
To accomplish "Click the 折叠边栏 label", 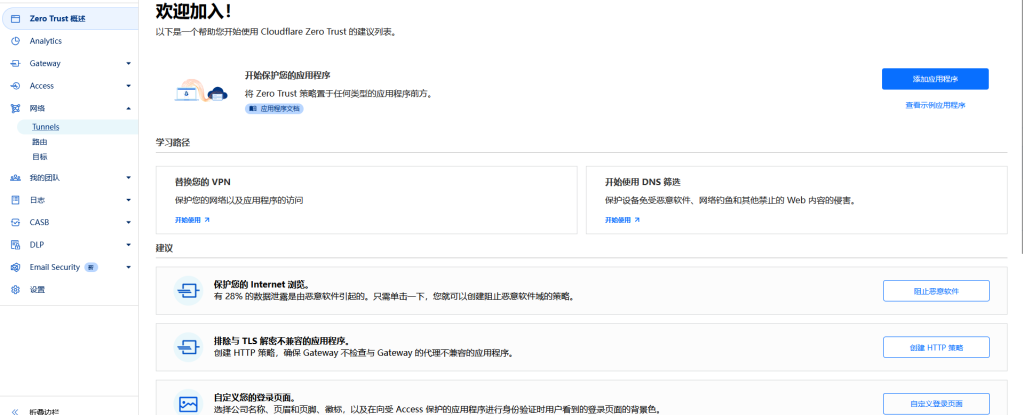I will [44, 412].
